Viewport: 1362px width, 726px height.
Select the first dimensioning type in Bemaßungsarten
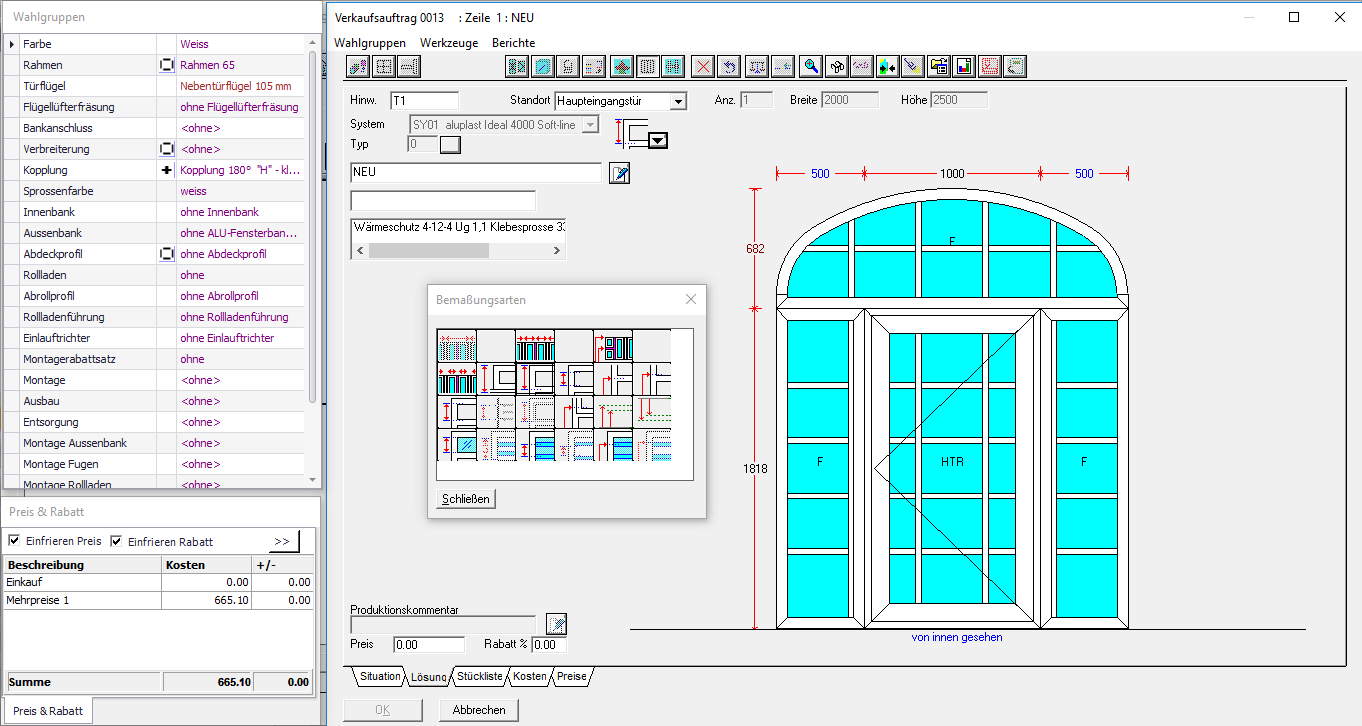pyautogui.click(x=456, y=347)
